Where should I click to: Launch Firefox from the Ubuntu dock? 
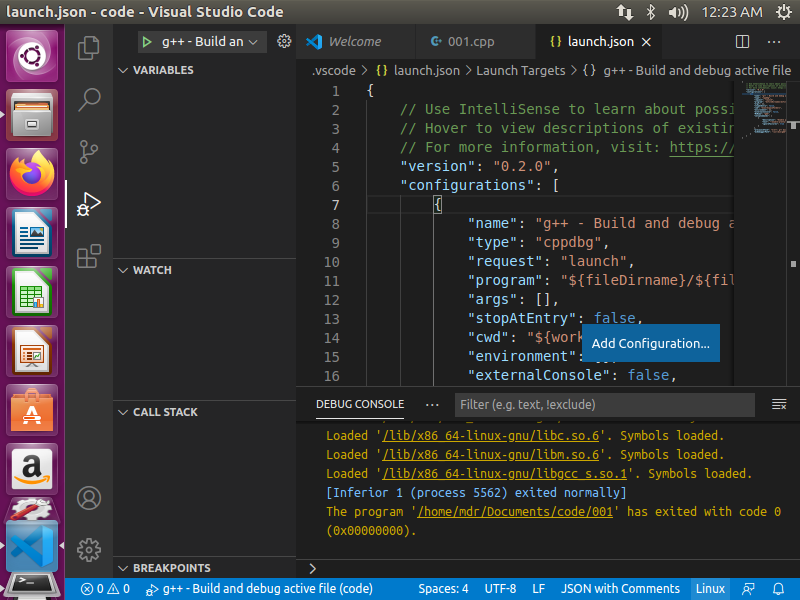[32, 174]
